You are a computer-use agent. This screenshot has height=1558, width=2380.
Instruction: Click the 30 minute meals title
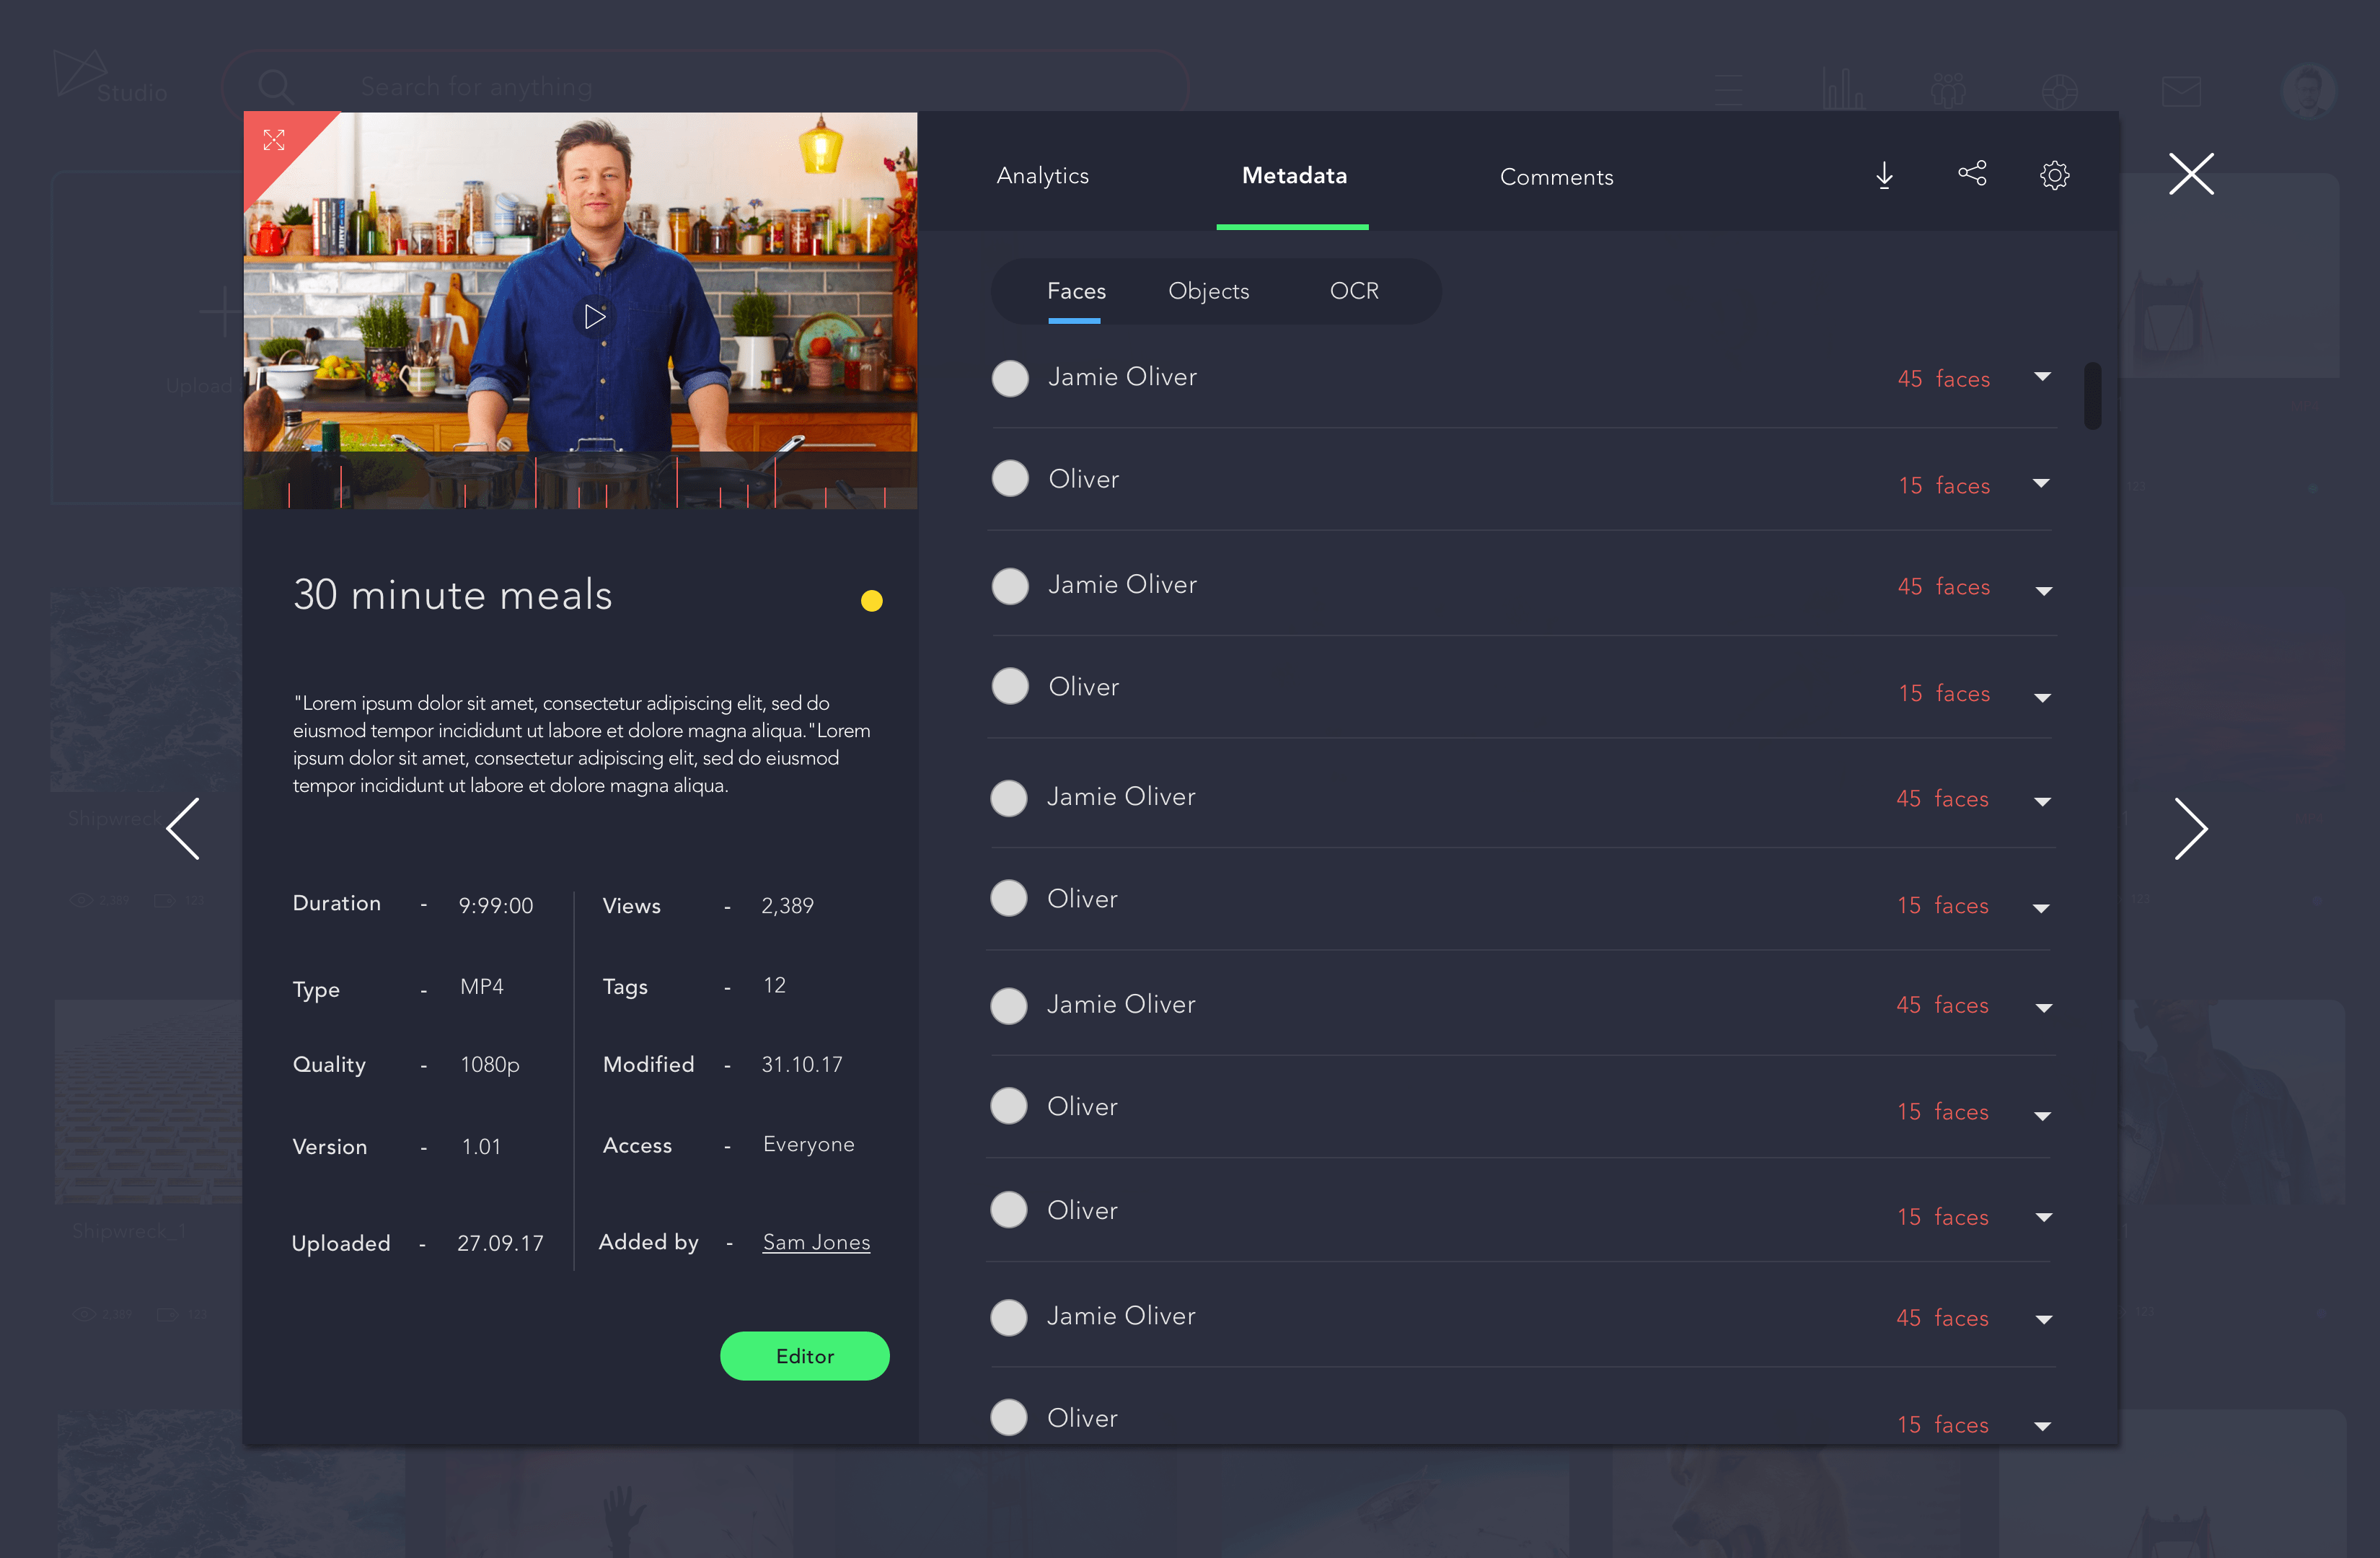pyautogui.click(x=452, y=595)
